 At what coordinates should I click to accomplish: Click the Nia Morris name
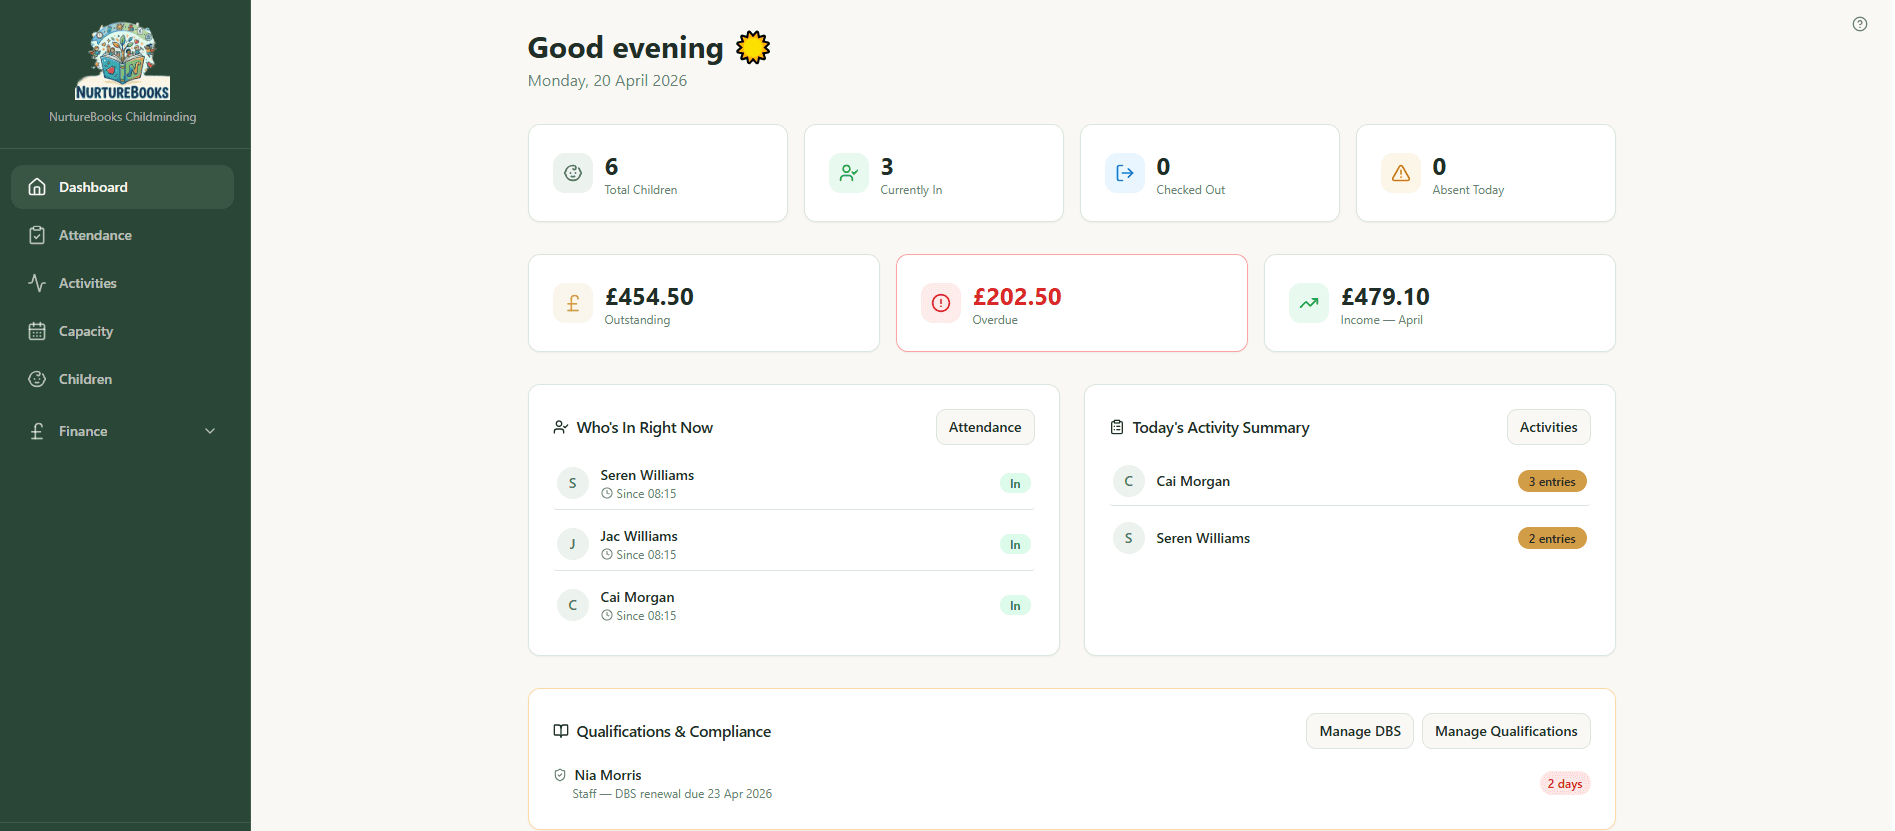[x=608, y=775]
